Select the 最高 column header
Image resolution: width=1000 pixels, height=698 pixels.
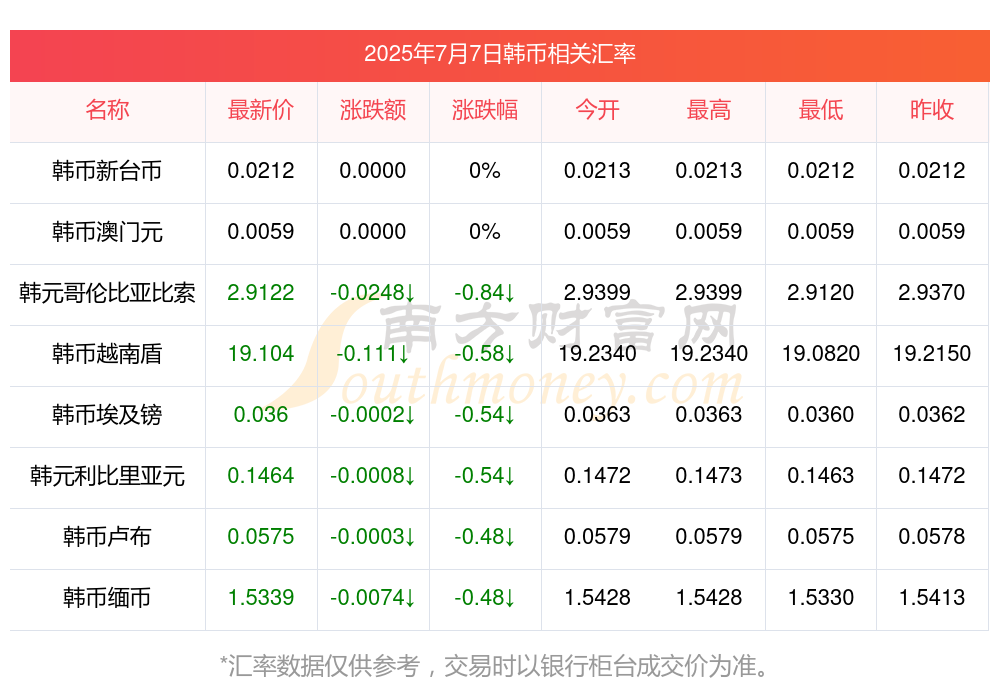pos(709,110)
